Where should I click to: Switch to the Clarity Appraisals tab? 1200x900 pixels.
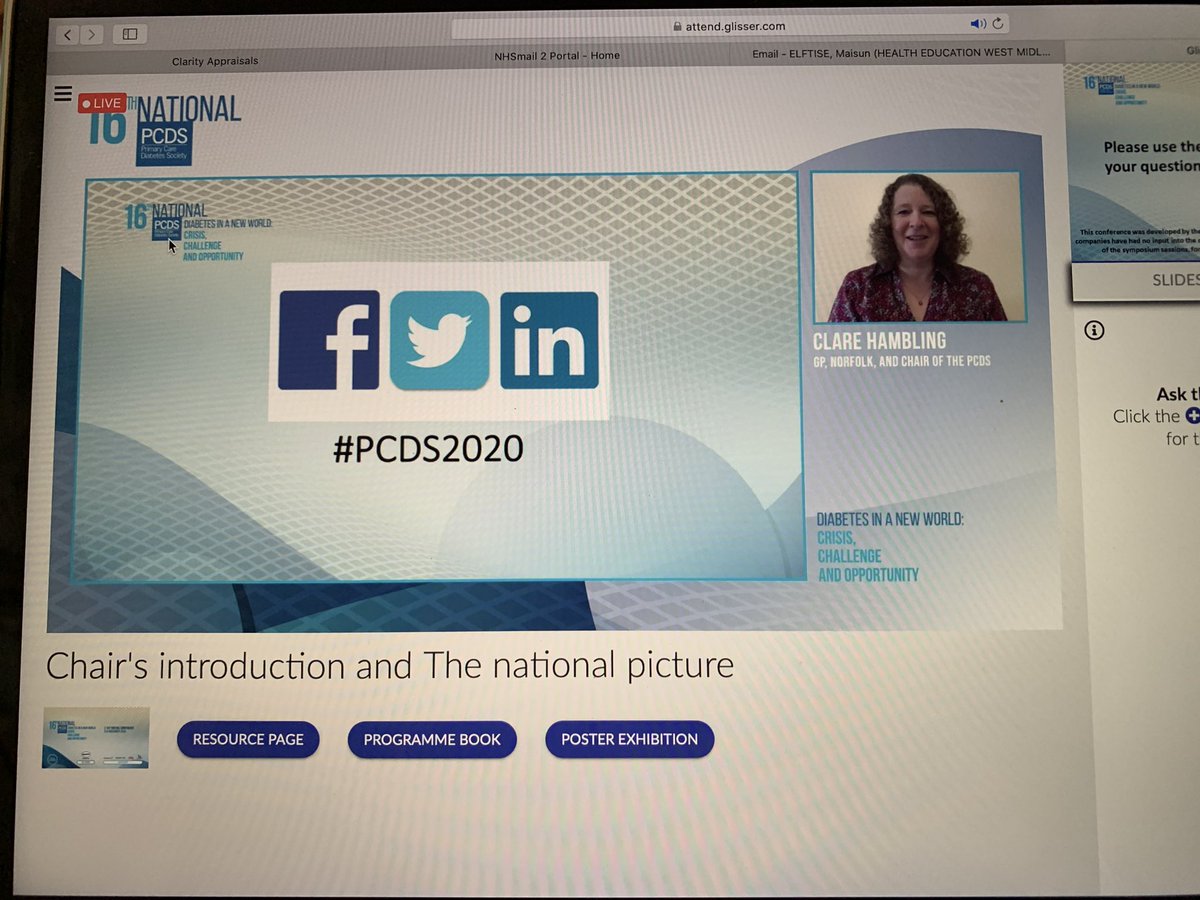215,61
